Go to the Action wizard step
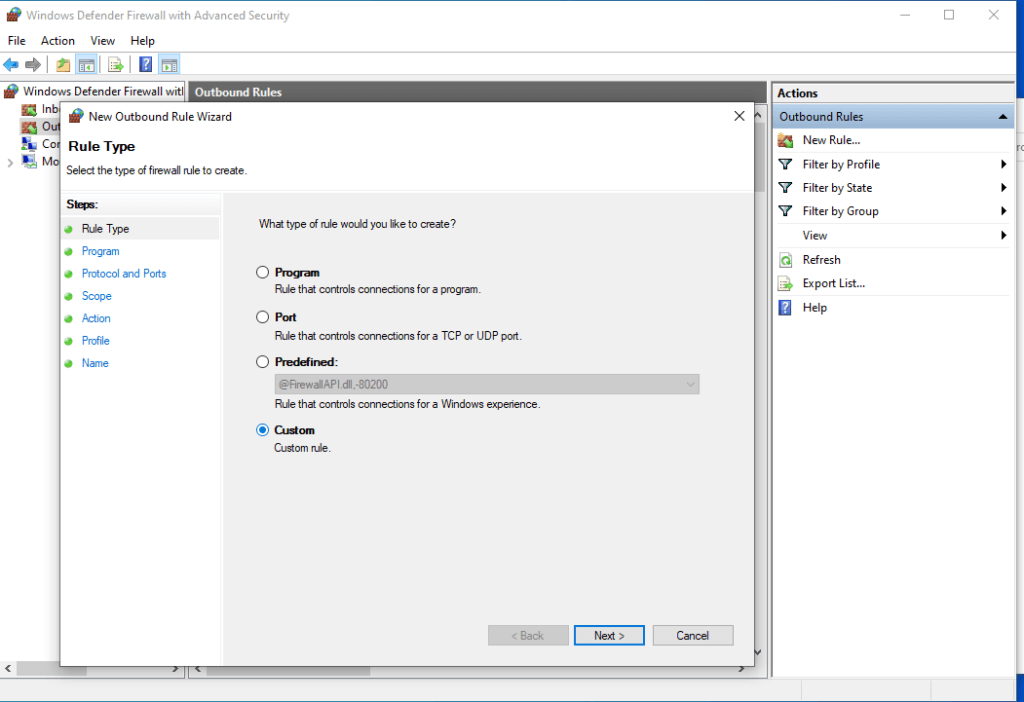Image resolution: width=1024 pixels, height=702 pixels. (96, 319)
